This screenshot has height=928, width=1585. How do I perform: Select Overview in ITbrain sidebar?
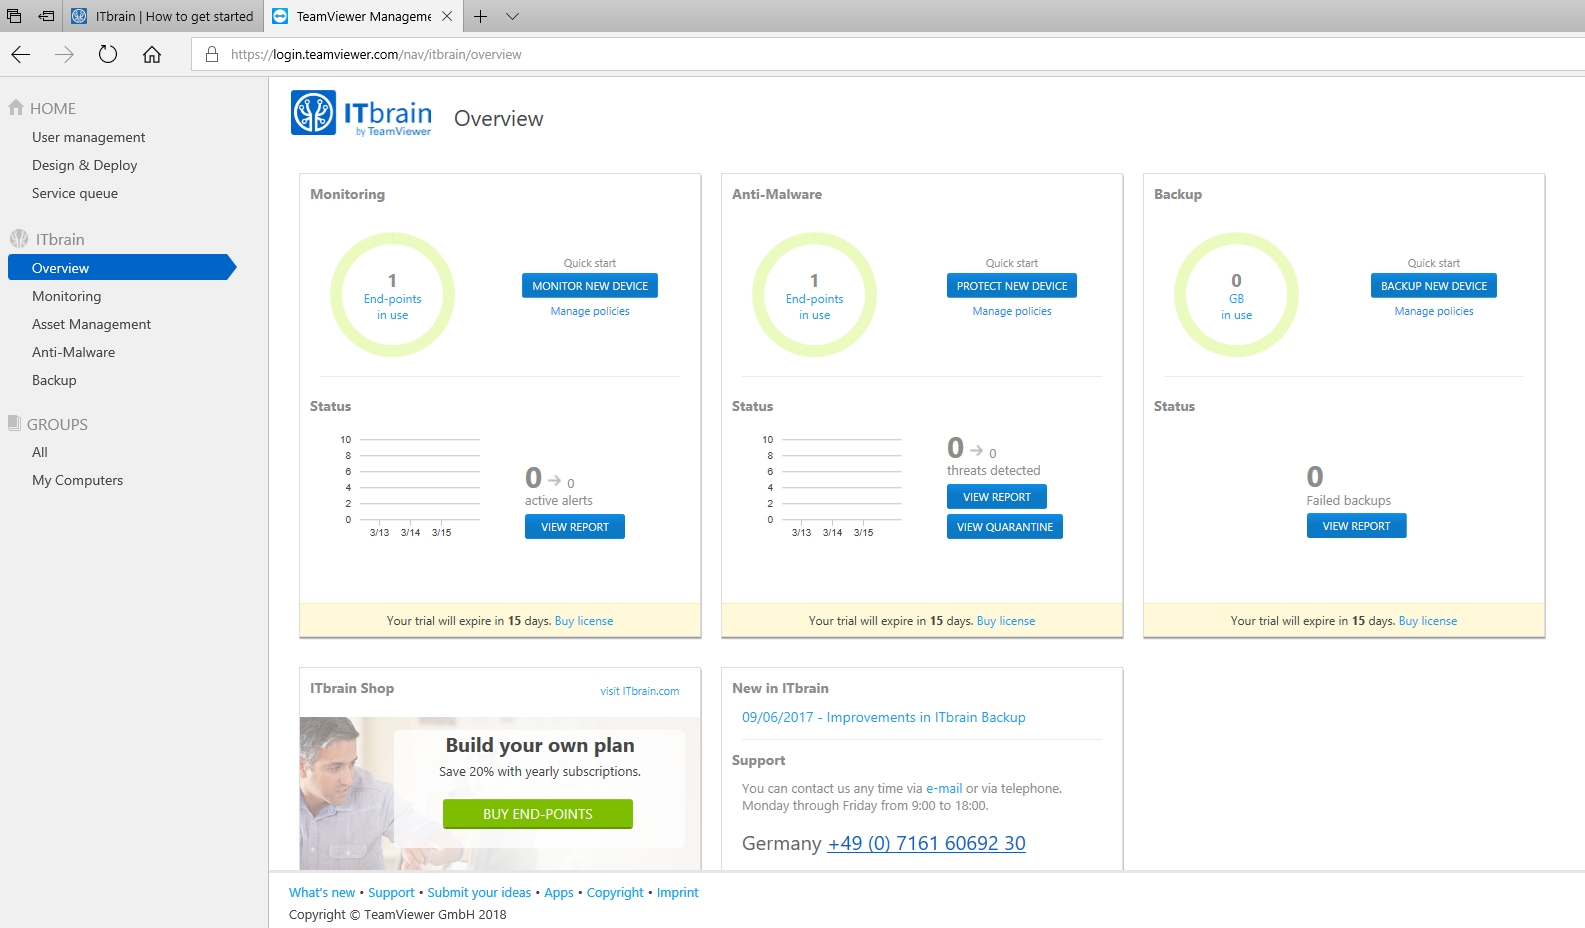[x=122, y=268]
